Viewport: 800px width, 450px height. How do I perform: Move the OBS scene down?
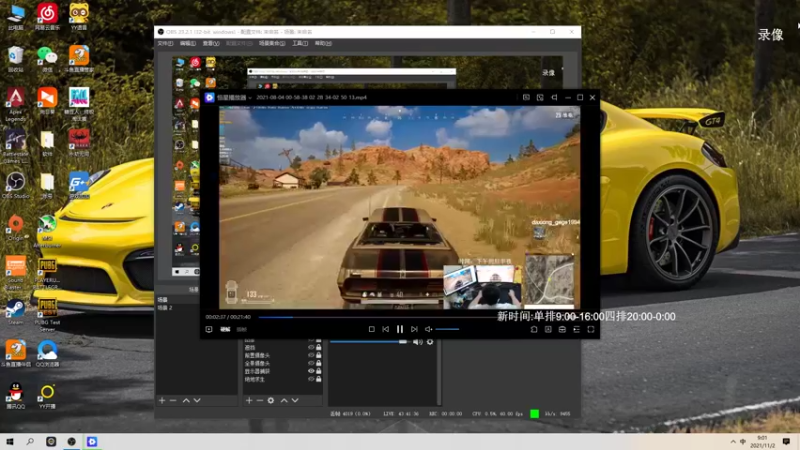197,401
